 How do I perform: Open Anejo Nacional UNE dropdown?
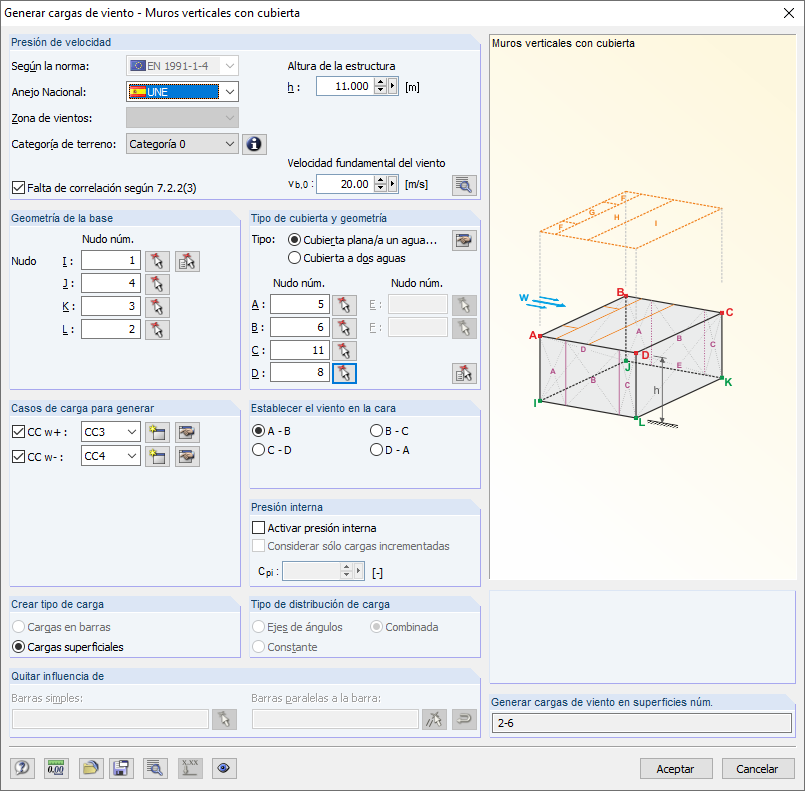[x=230, y=92]
